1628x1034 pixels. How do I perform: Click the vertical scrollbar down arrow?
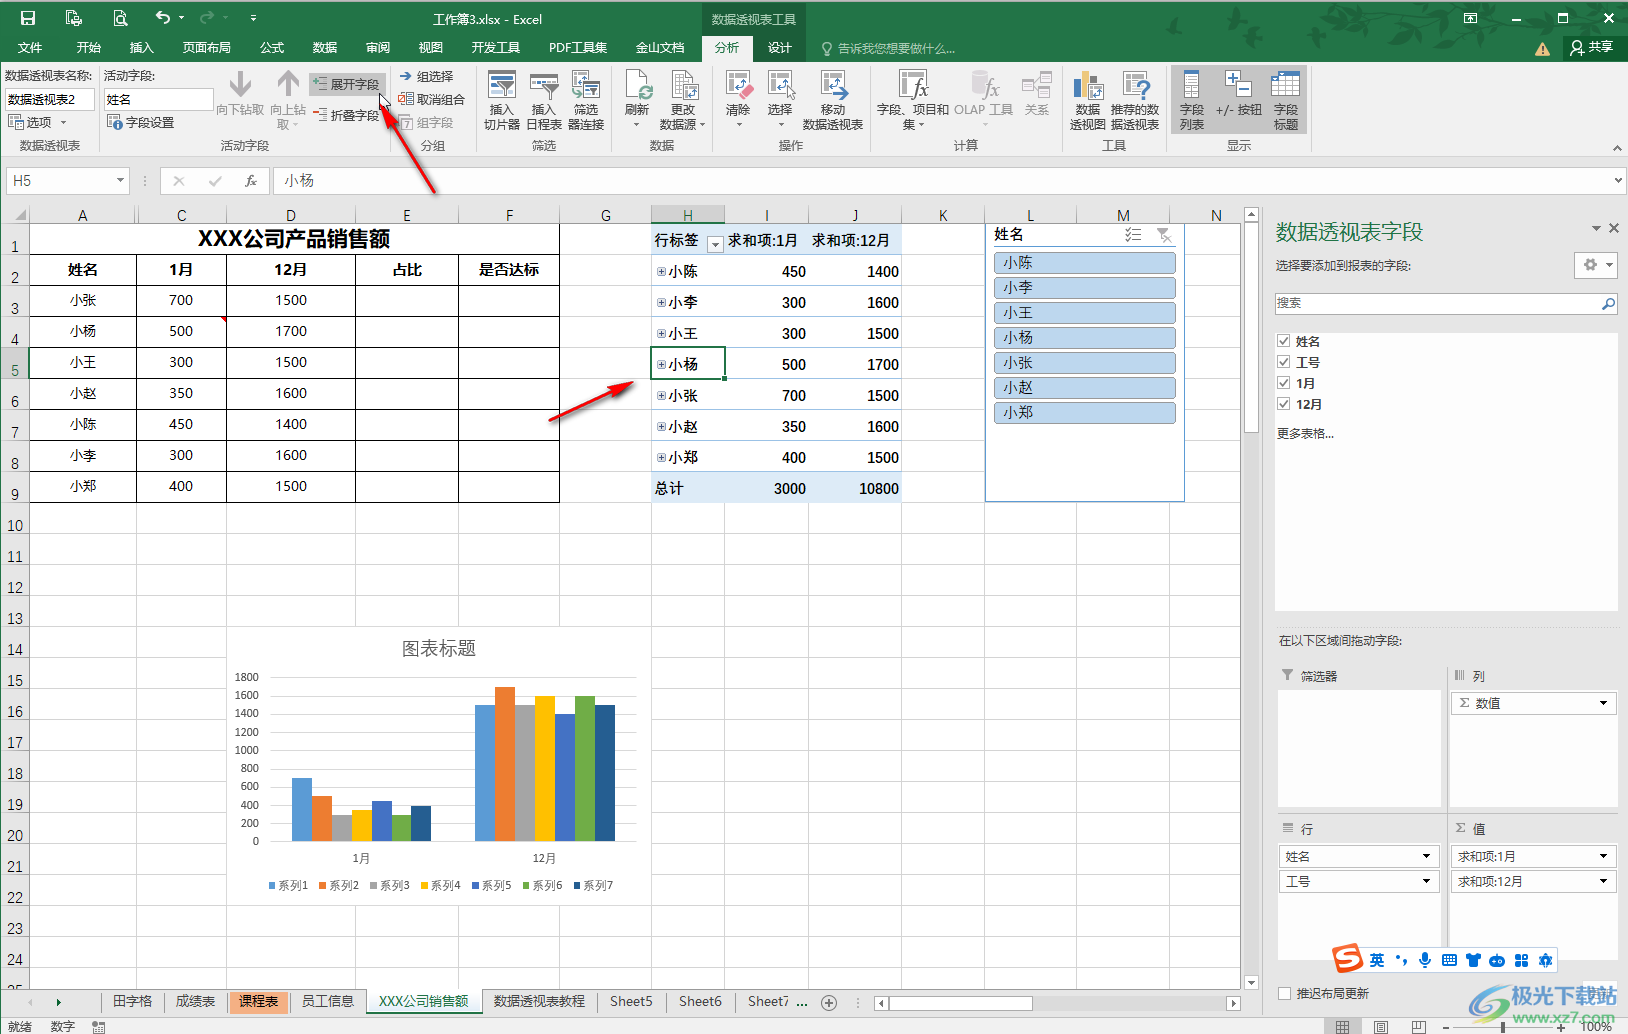point(1251,982)
